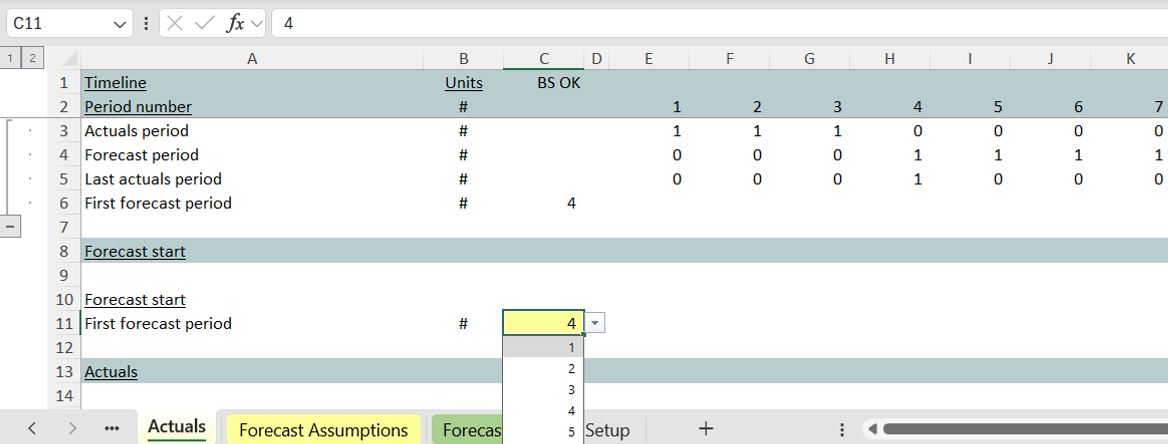
Task: Switch to the Setup sheet tab
Action: coord(607,430)
